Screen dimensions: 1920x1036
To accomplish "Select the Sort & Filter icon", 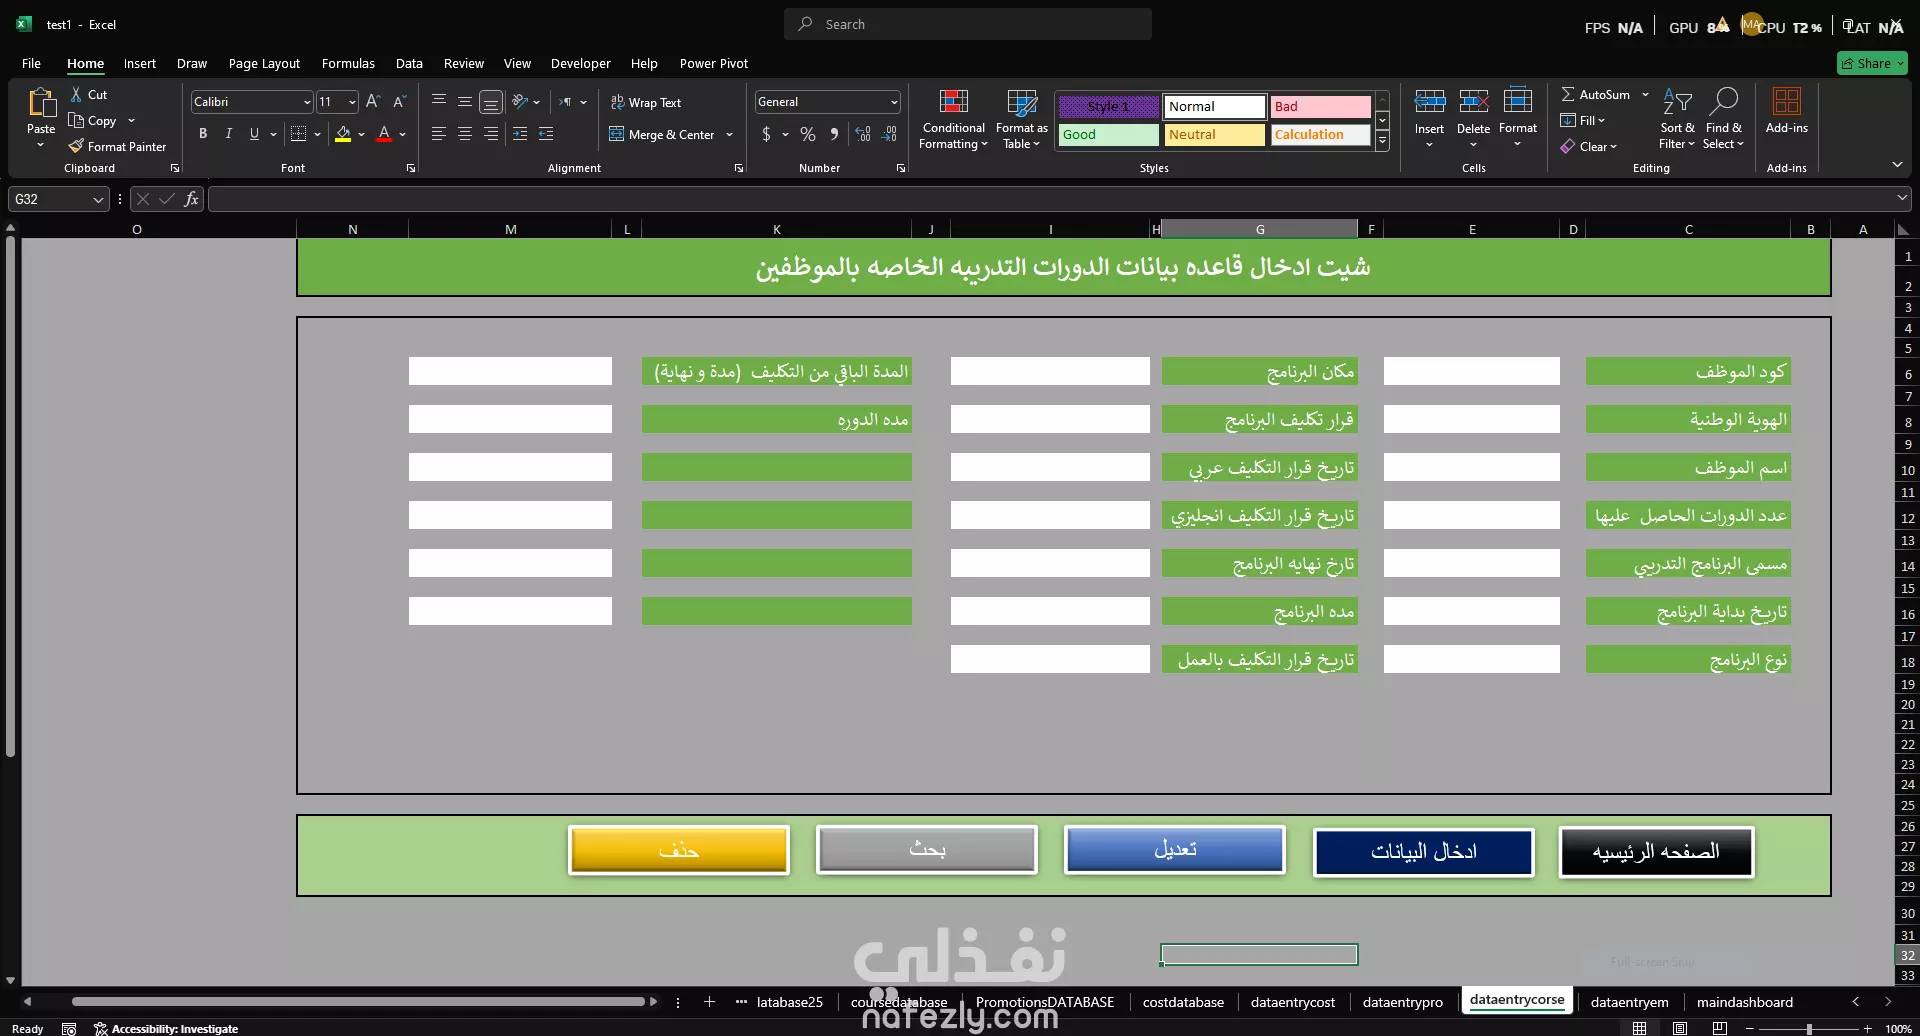I will pos(1677,101).
